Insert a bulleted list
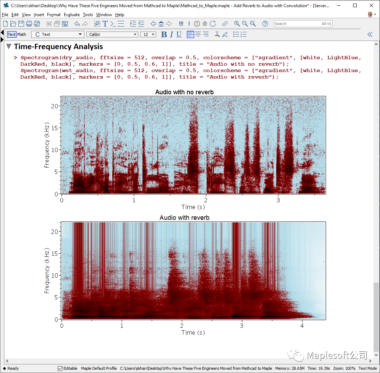 tap(236, 34)
